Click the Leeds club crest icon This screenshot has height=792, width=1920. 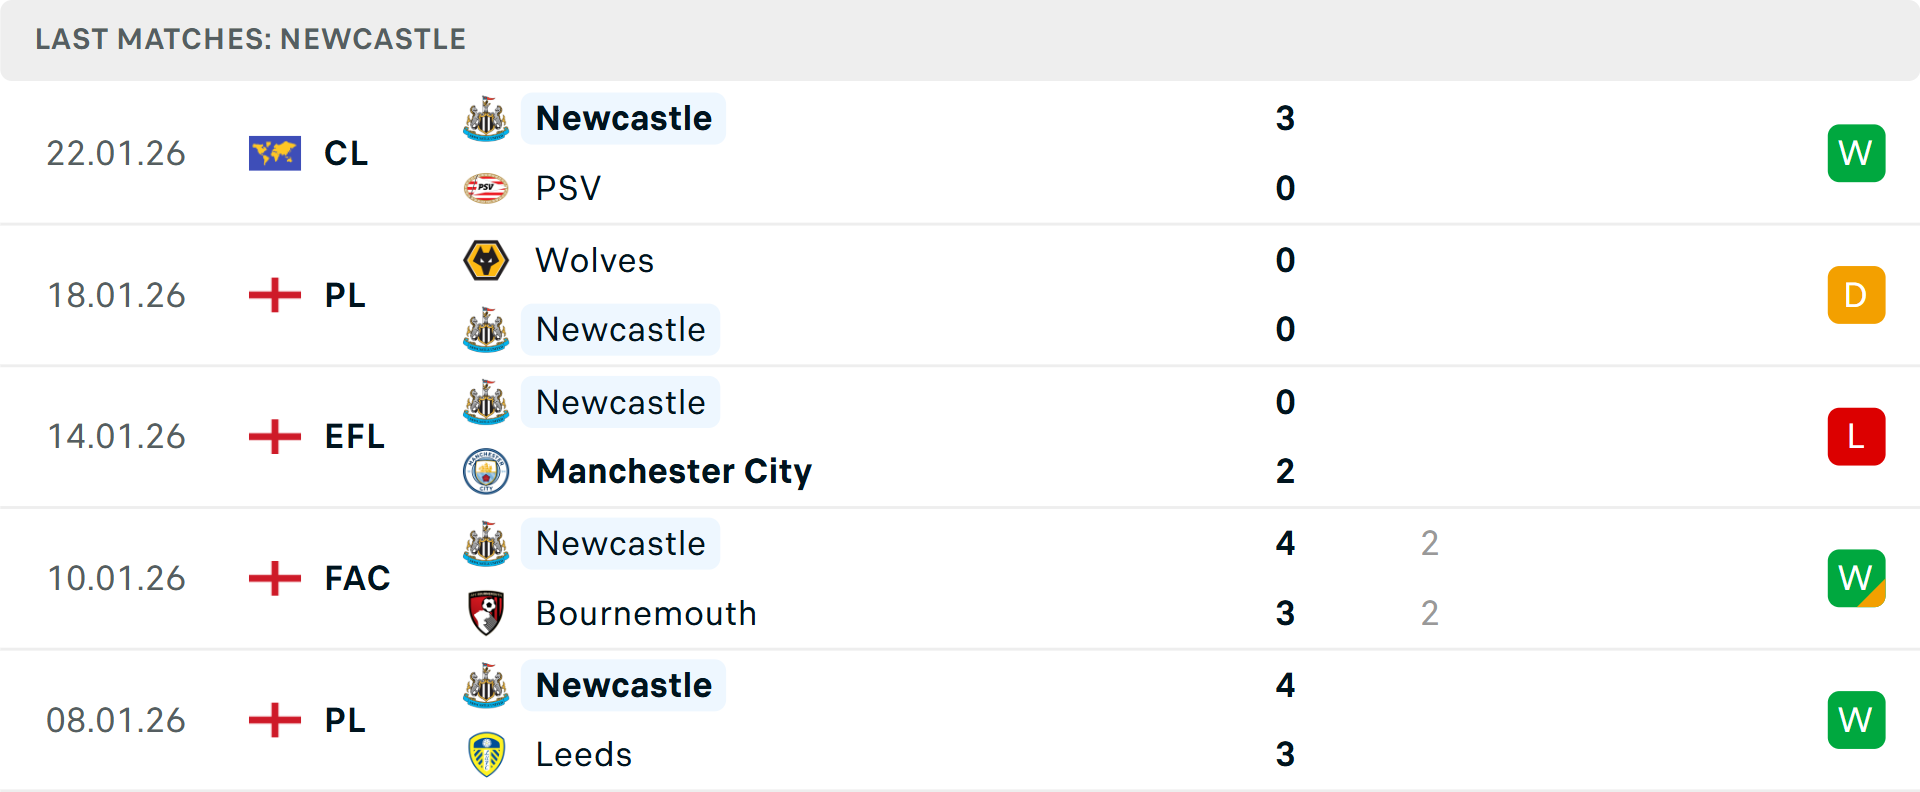486,754
